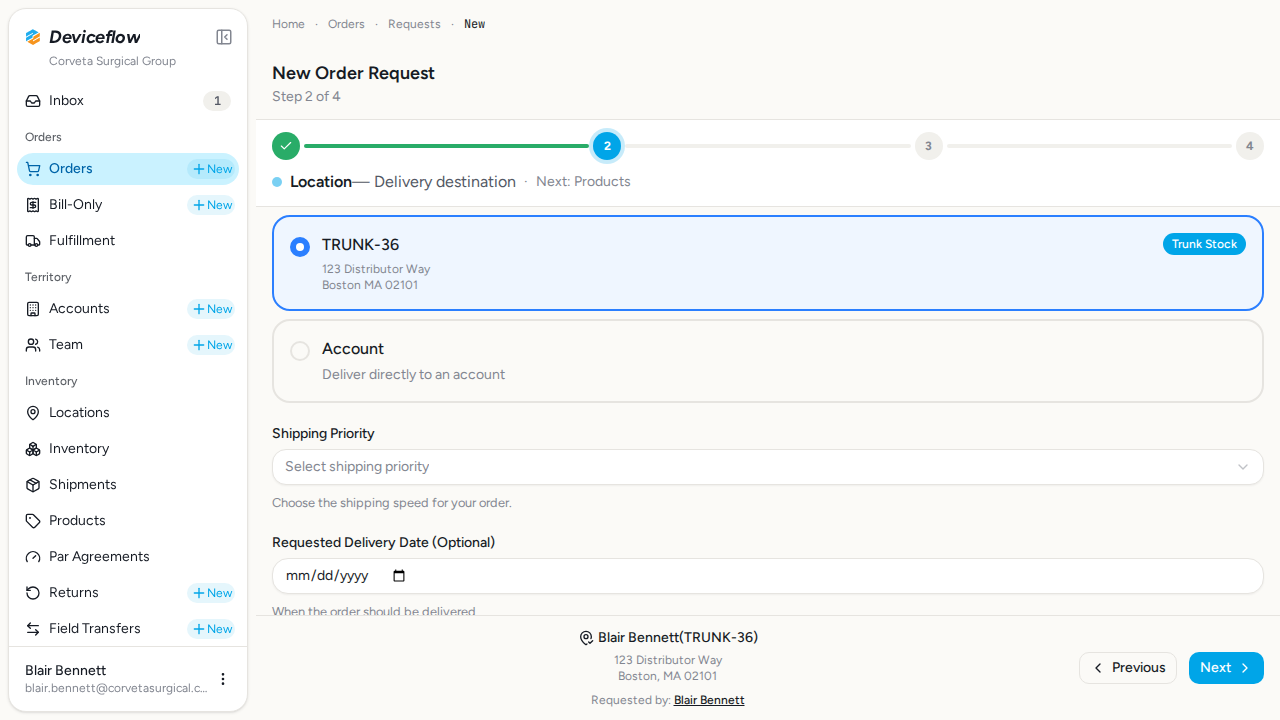Navigate to Home breadcrumb

288,24
